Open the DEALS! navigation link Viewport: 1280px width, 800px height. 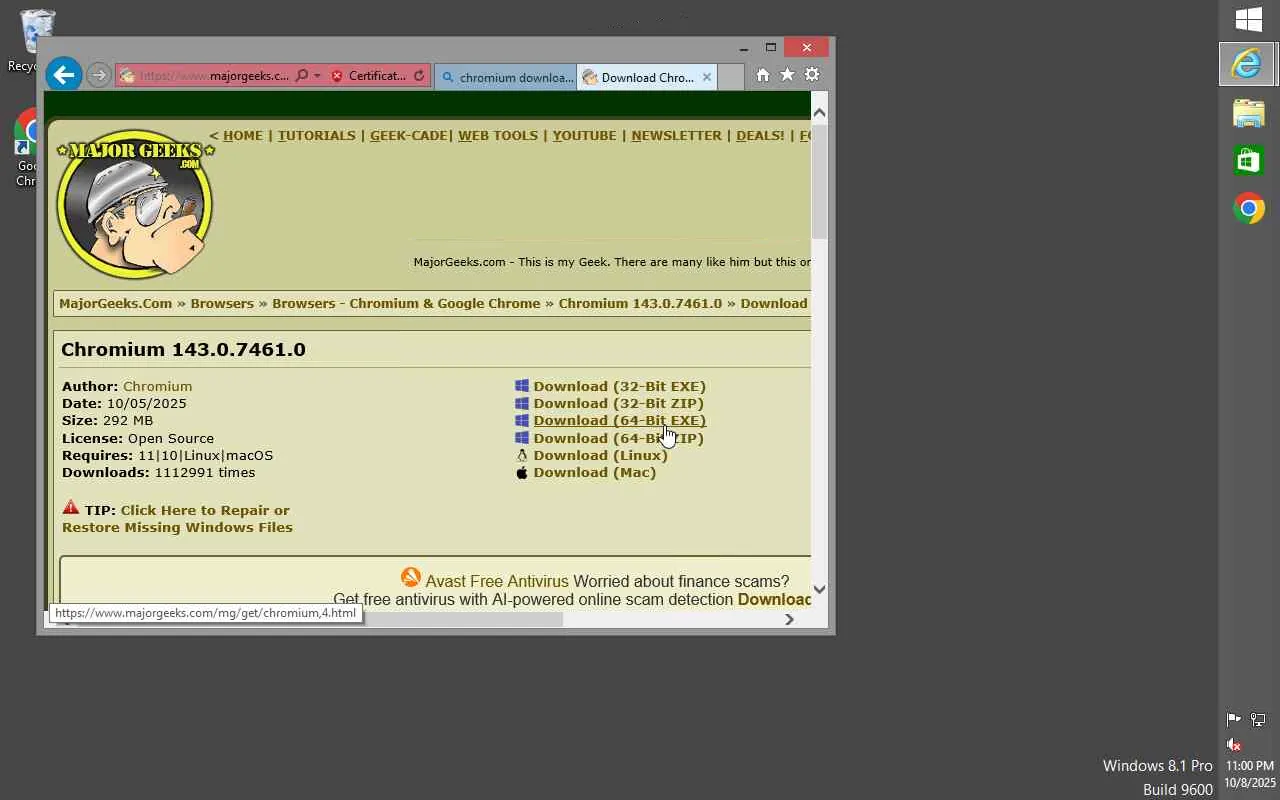tap(760, 136)
